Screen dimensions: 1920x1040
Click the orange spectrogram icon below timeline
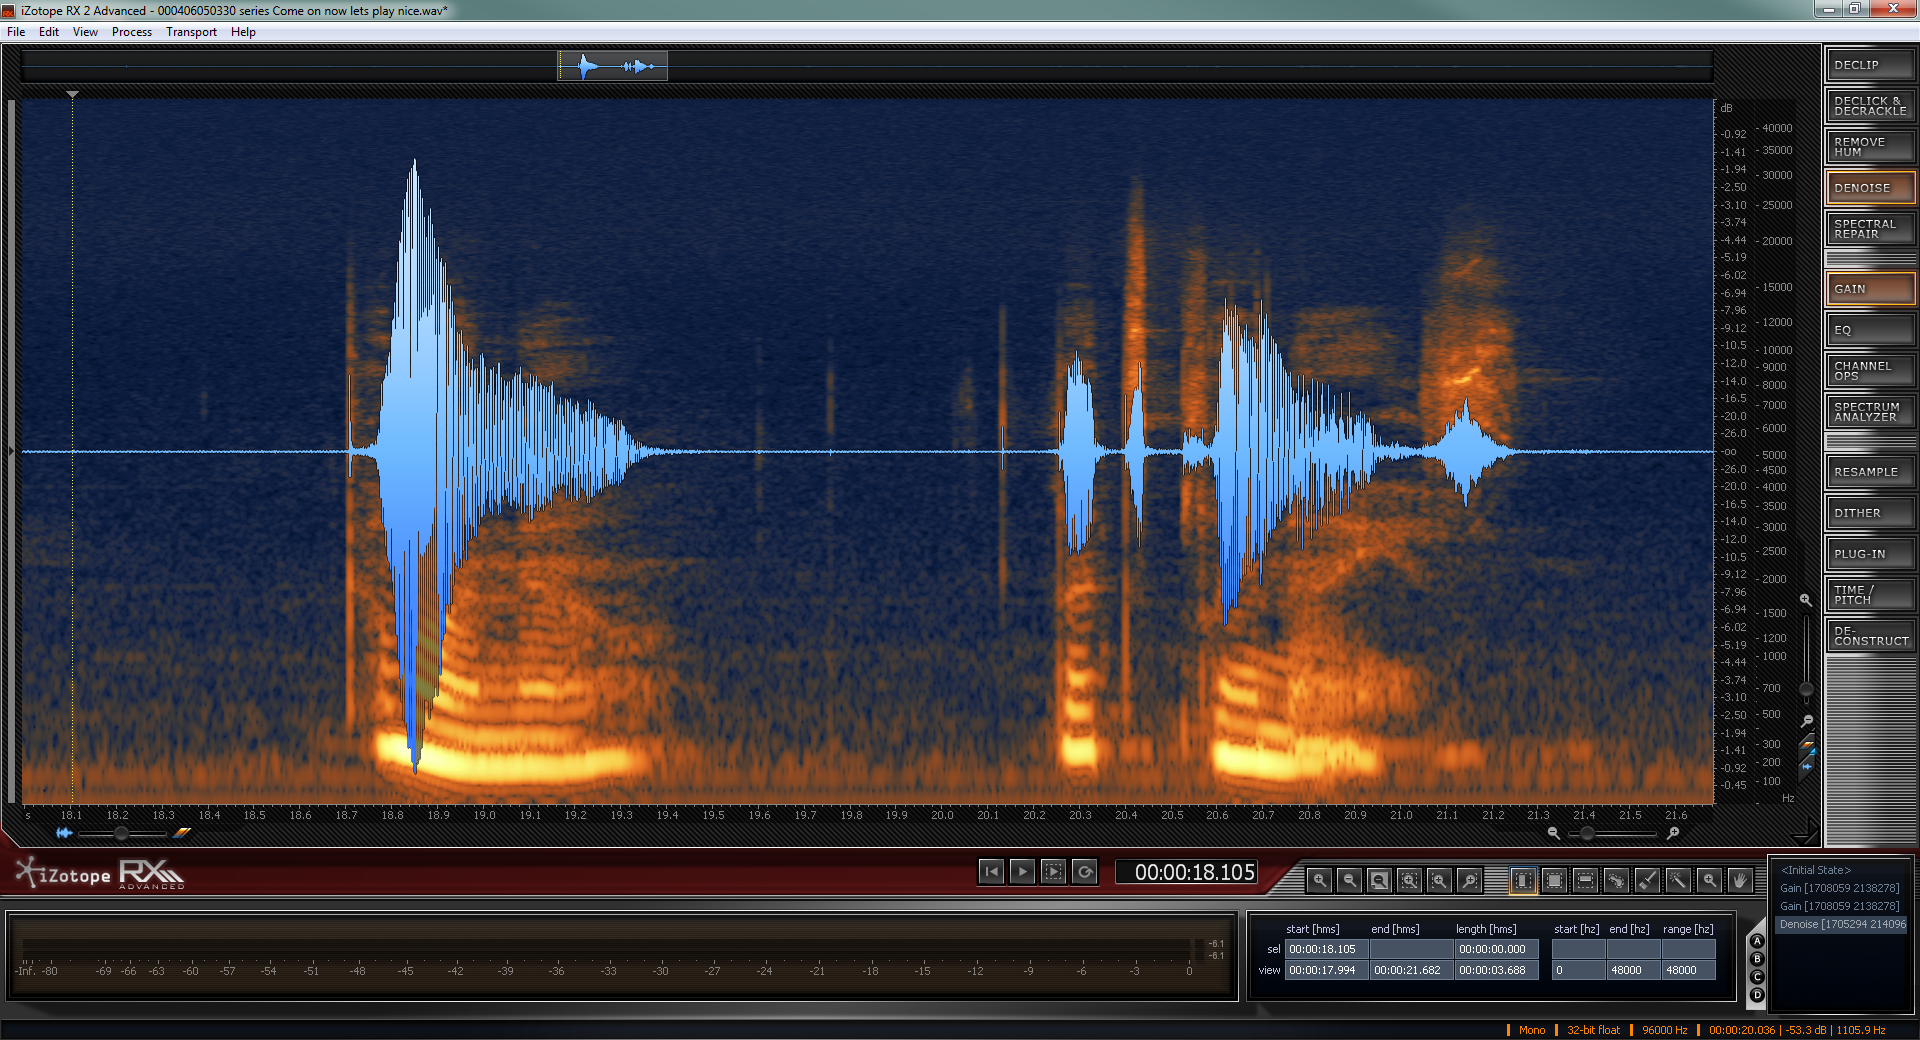coord(182,832)
